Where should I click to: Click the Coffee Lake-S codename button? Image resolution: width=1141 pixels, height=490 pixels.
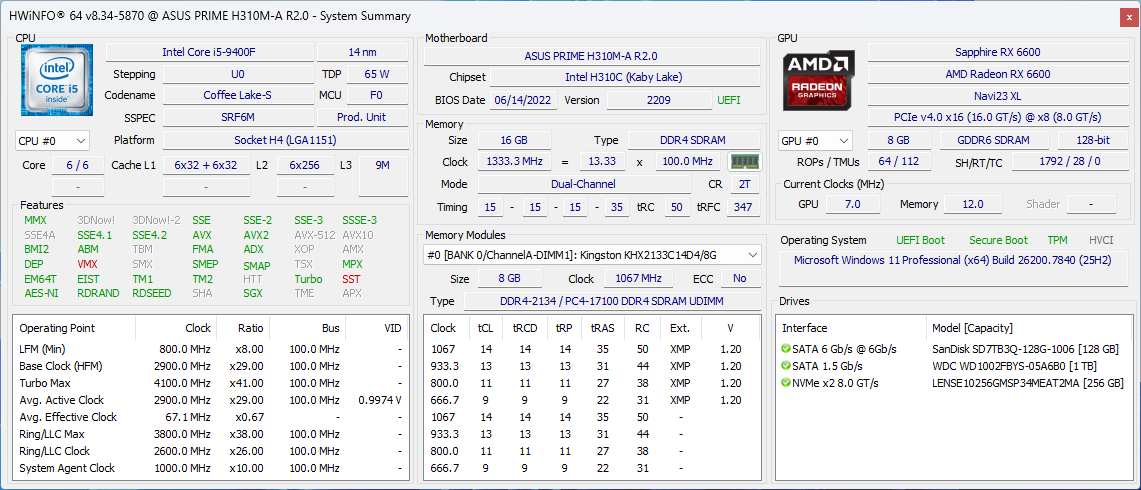(237, 96)
